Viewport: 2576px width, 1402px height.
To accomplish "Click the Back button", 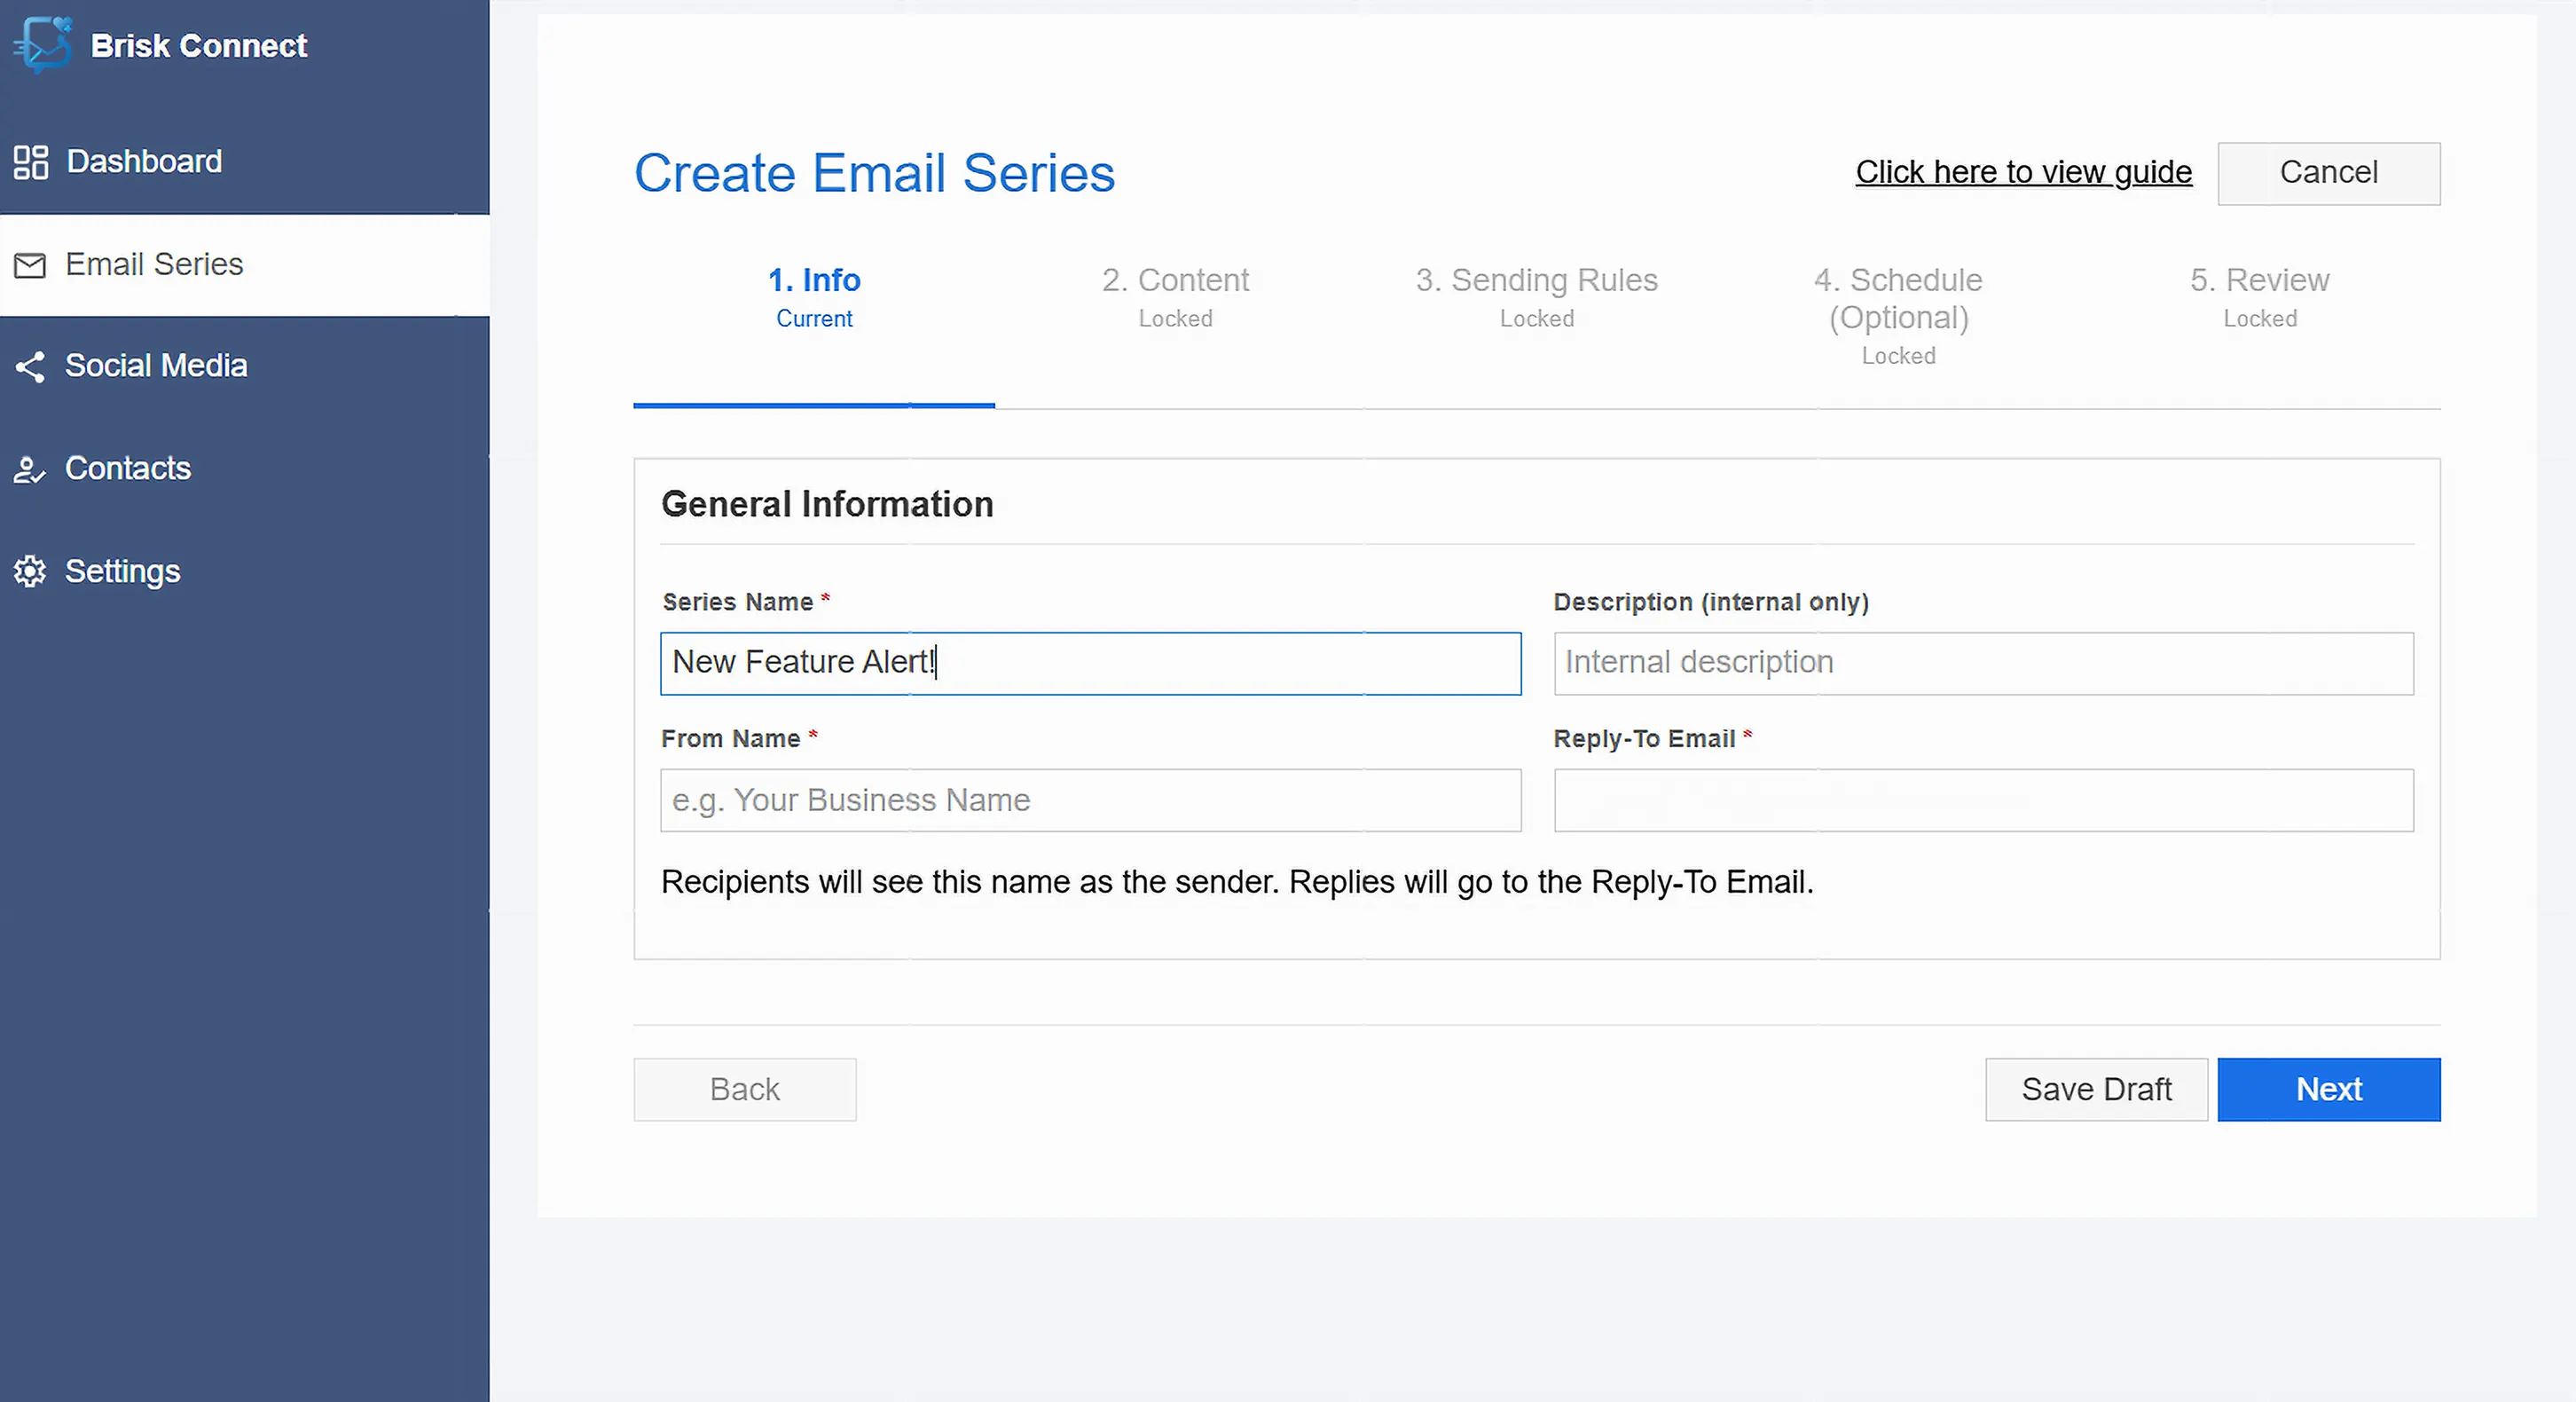I will tap(745, 1089).
